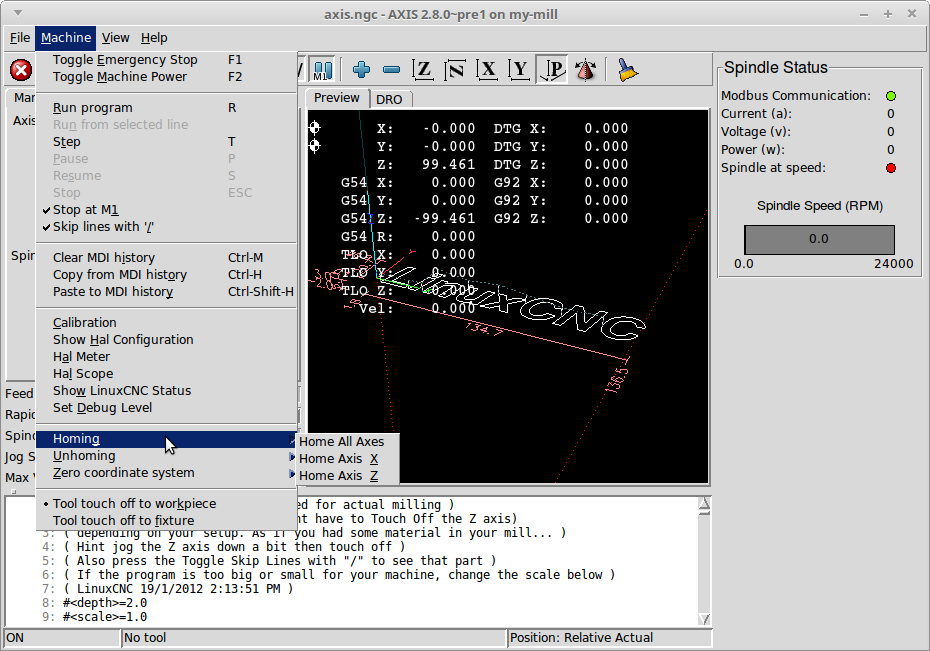This screenshot has width=930, height=651.
Task: Launch Hal Scope
Action: pyautogui.click(x=166, y=374)
